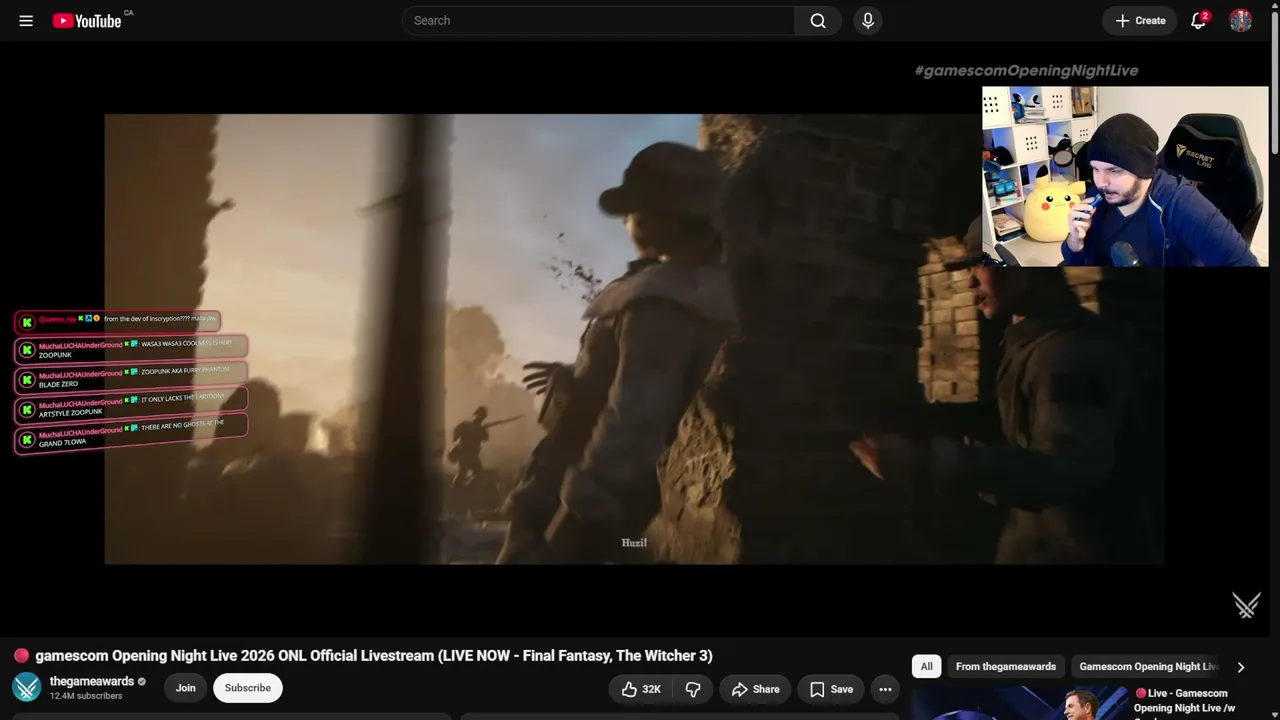Select the All filter chip
Image resolution: width=1280 pixels, height=720 pixels.
coord(926,667)
